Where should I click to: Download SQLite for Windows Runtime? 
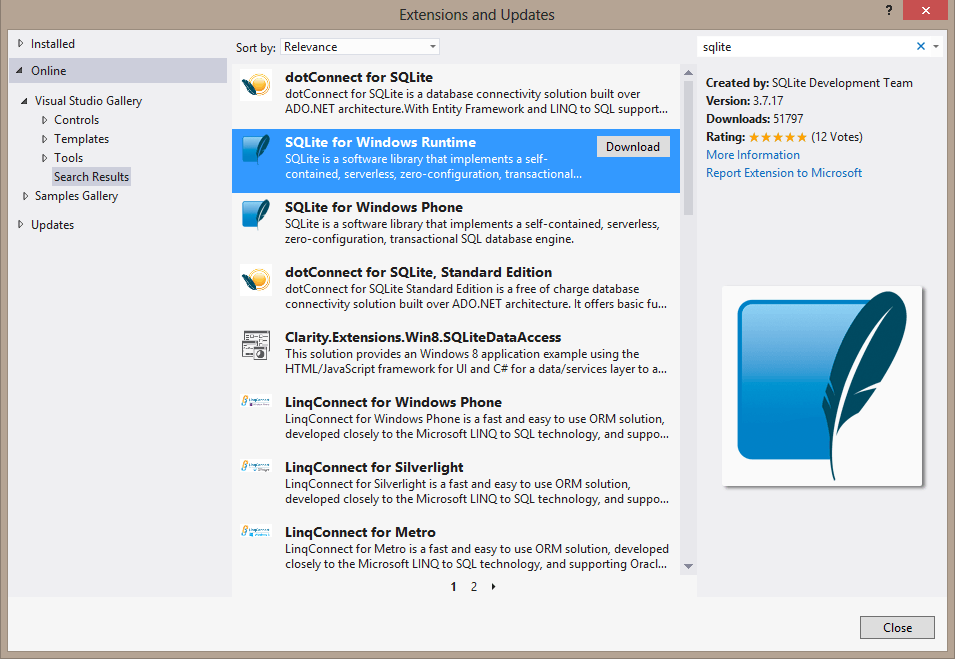tap(633, 147)
